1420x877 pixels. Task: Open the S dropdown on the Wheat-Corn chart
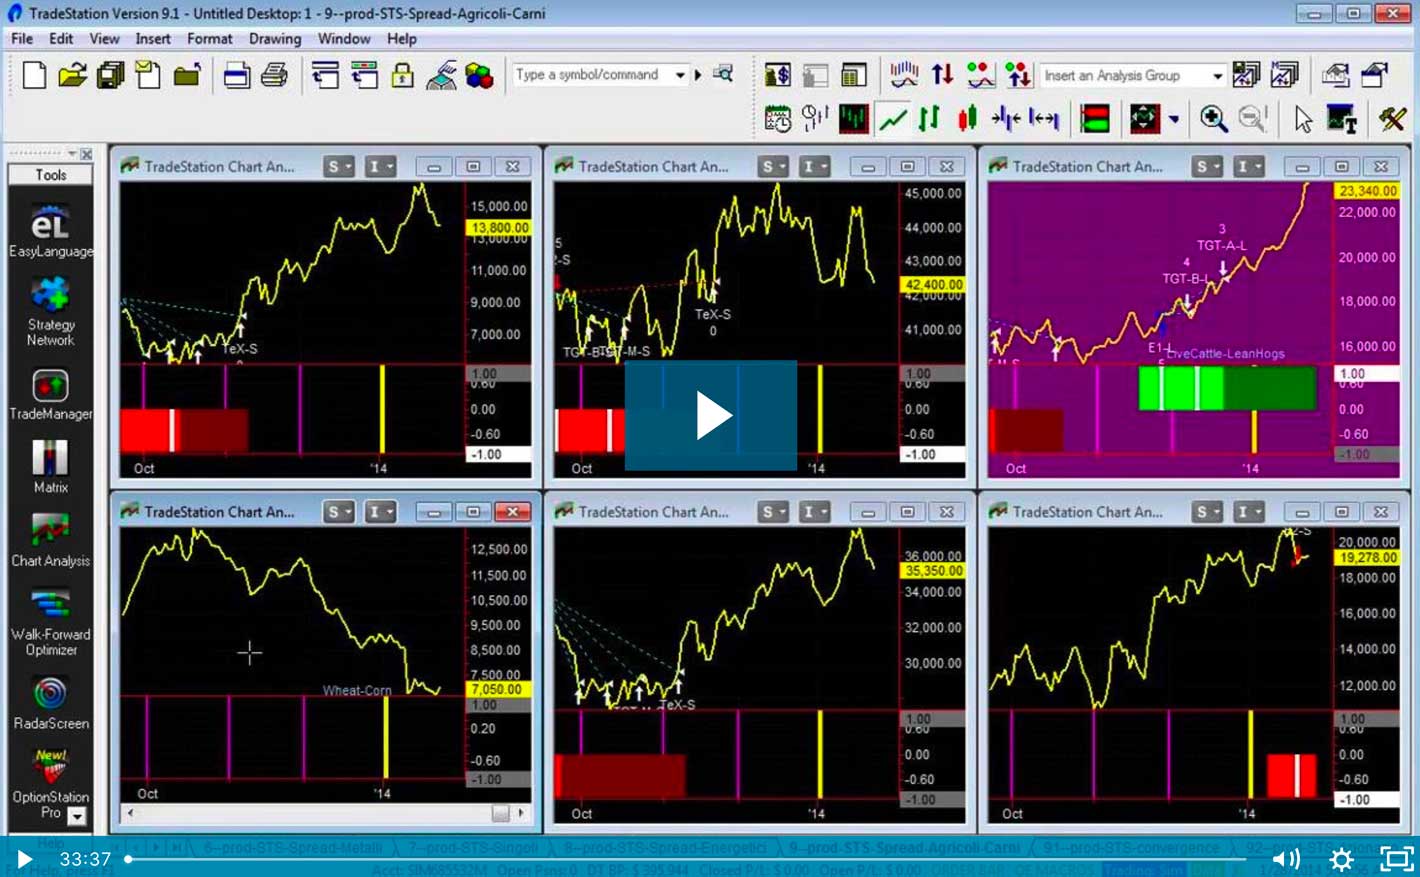tap(339, 512)
